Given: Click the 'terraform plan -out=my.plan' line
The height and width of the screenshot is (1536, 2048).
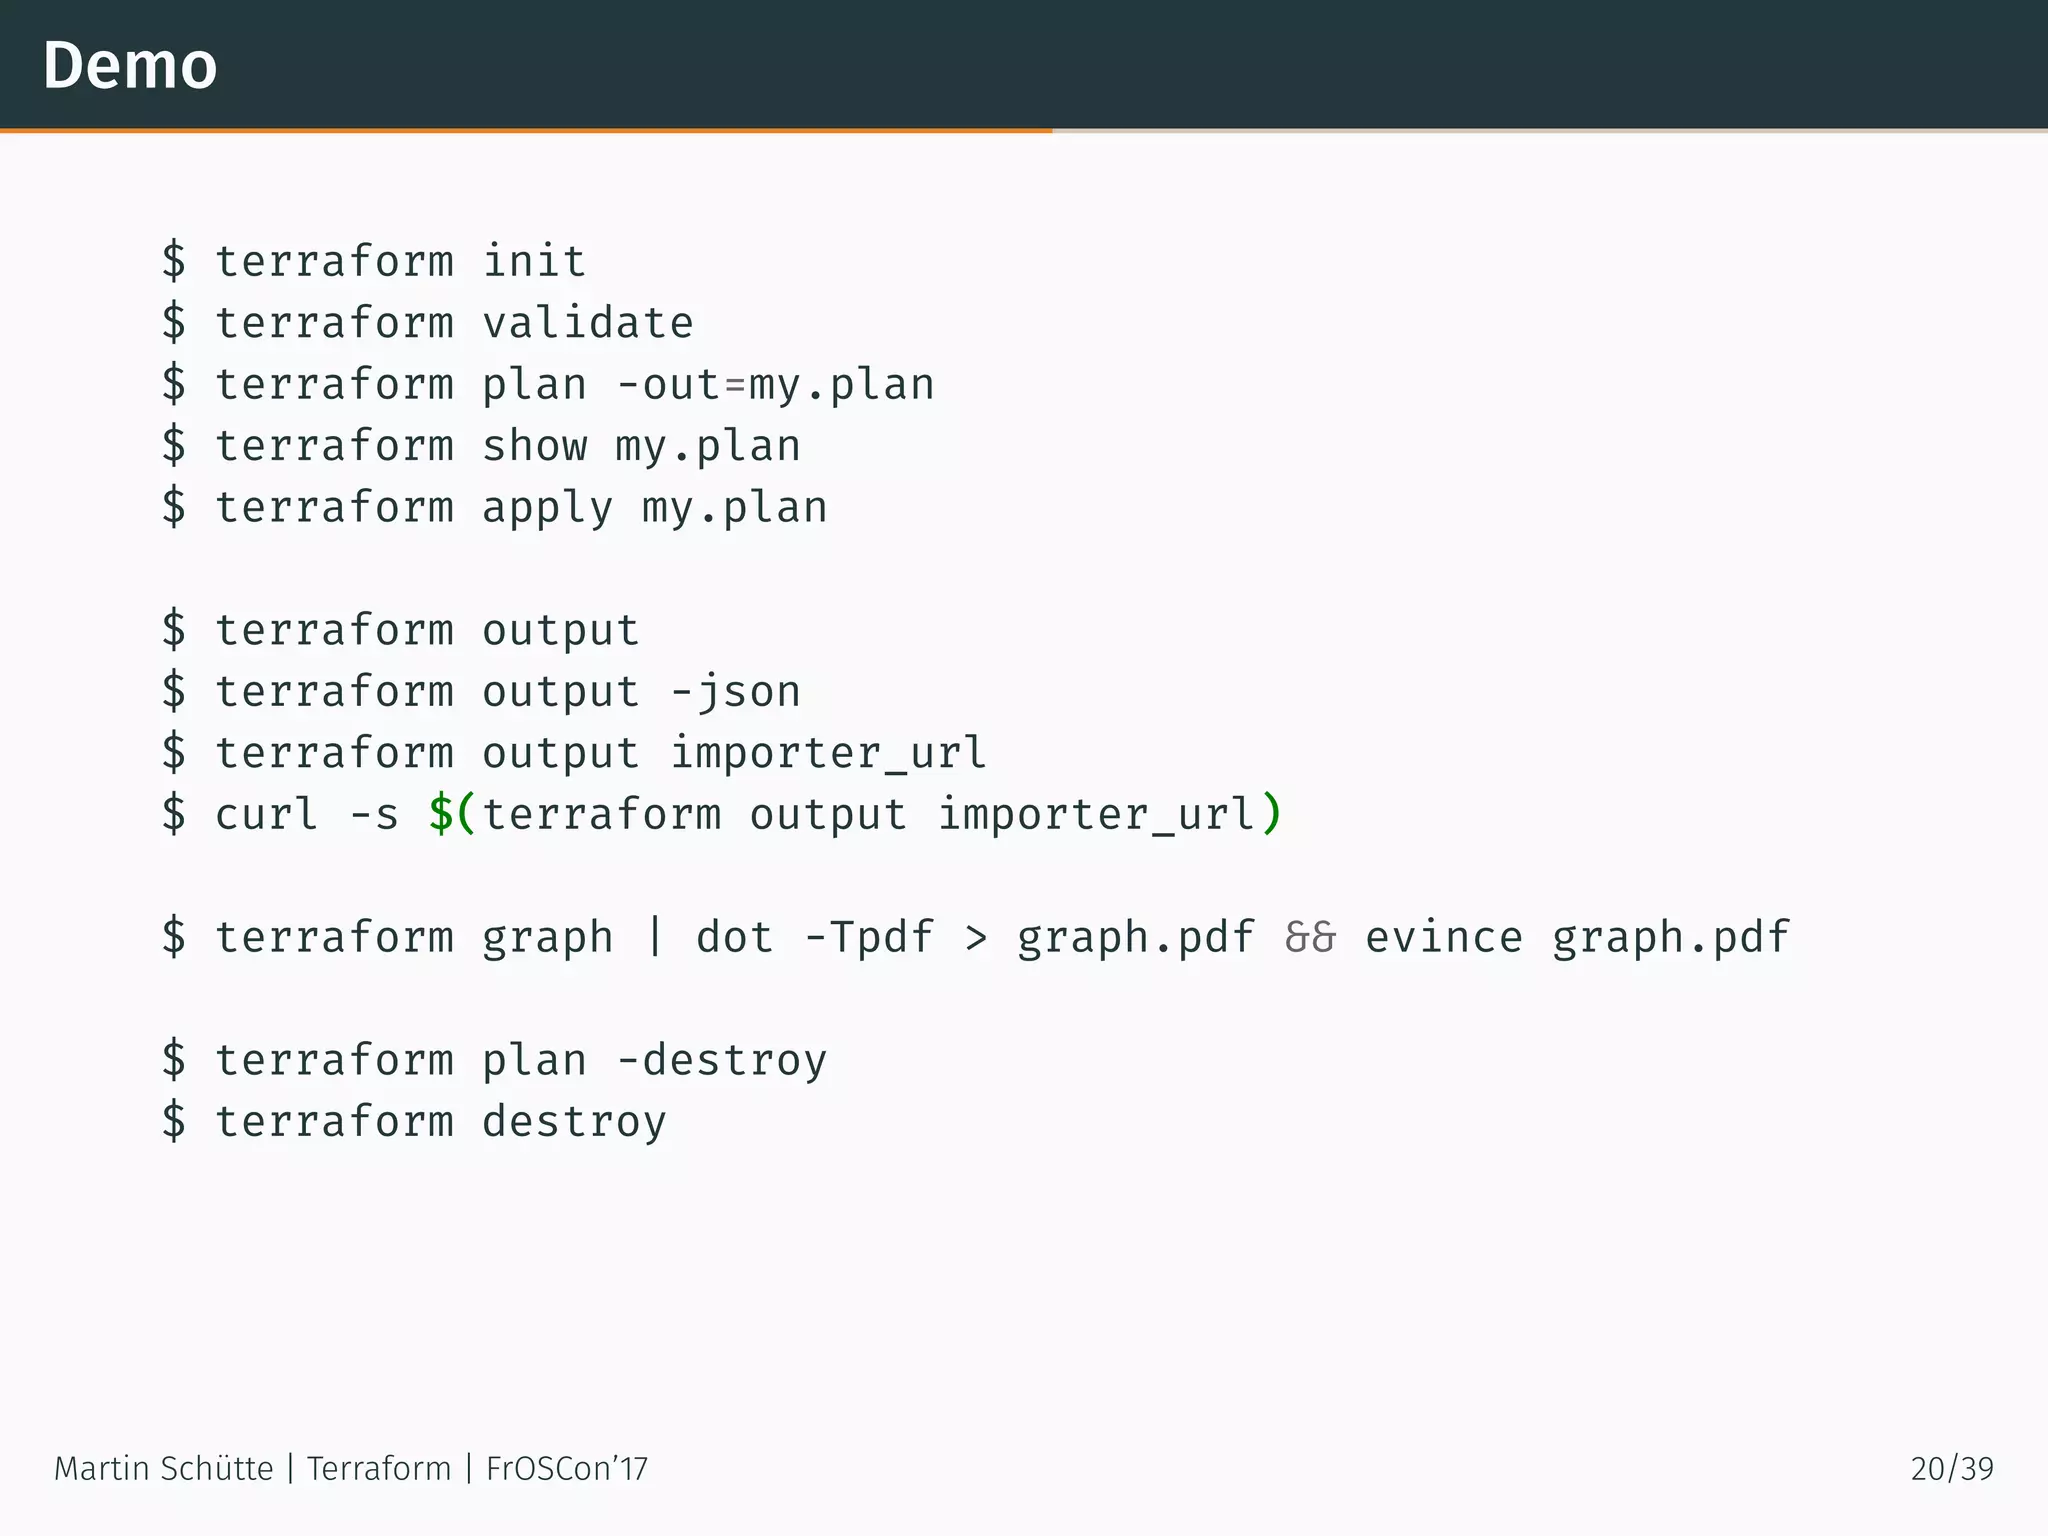Looking at the screenshot, I should (x=548, y=385).
